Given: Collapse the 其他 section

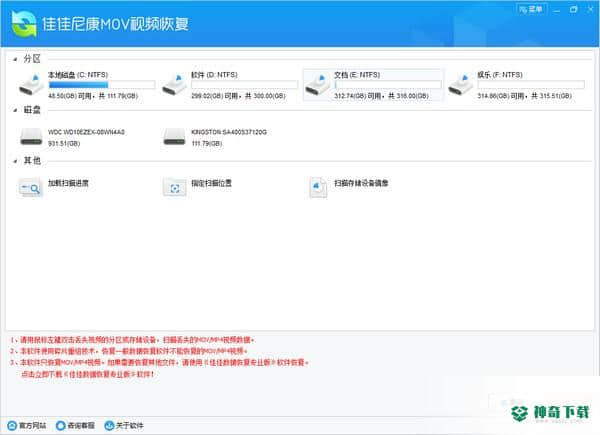Looking at the screenshot, I should (15, 161).
